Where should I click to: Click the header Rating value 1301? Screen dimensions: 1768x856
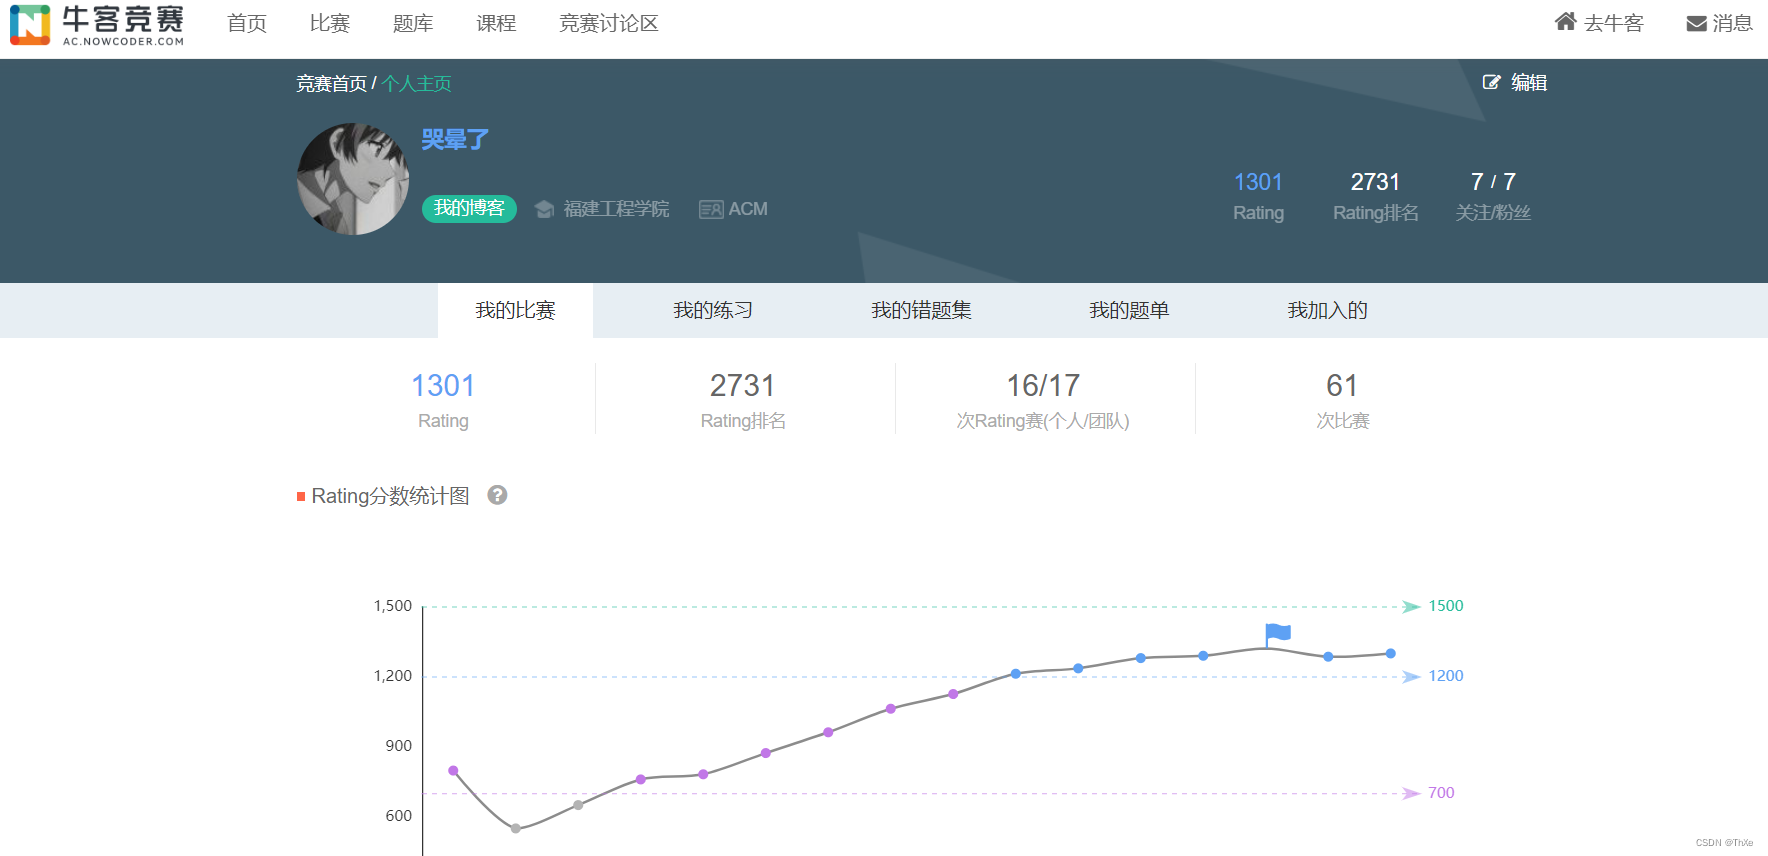[x=1258, y=182]
